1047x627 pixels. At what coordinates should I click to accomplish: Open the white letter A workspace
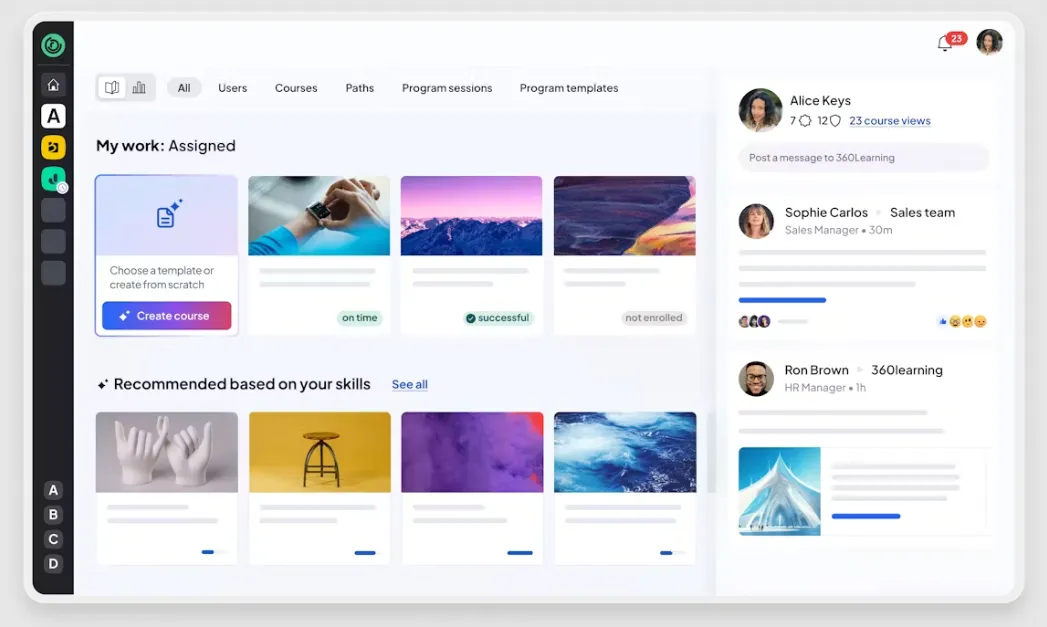(x=53, y=116)
